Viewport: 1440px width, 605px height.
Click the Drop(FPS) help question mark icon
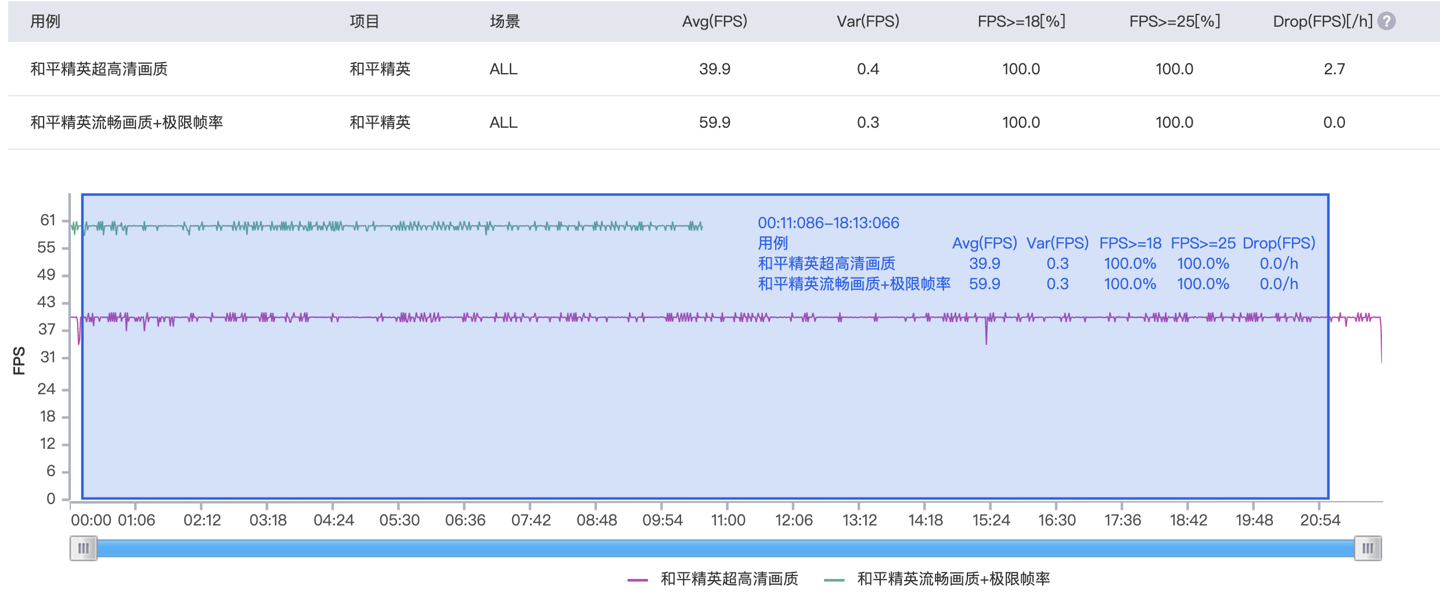[x=1387, y=21]
